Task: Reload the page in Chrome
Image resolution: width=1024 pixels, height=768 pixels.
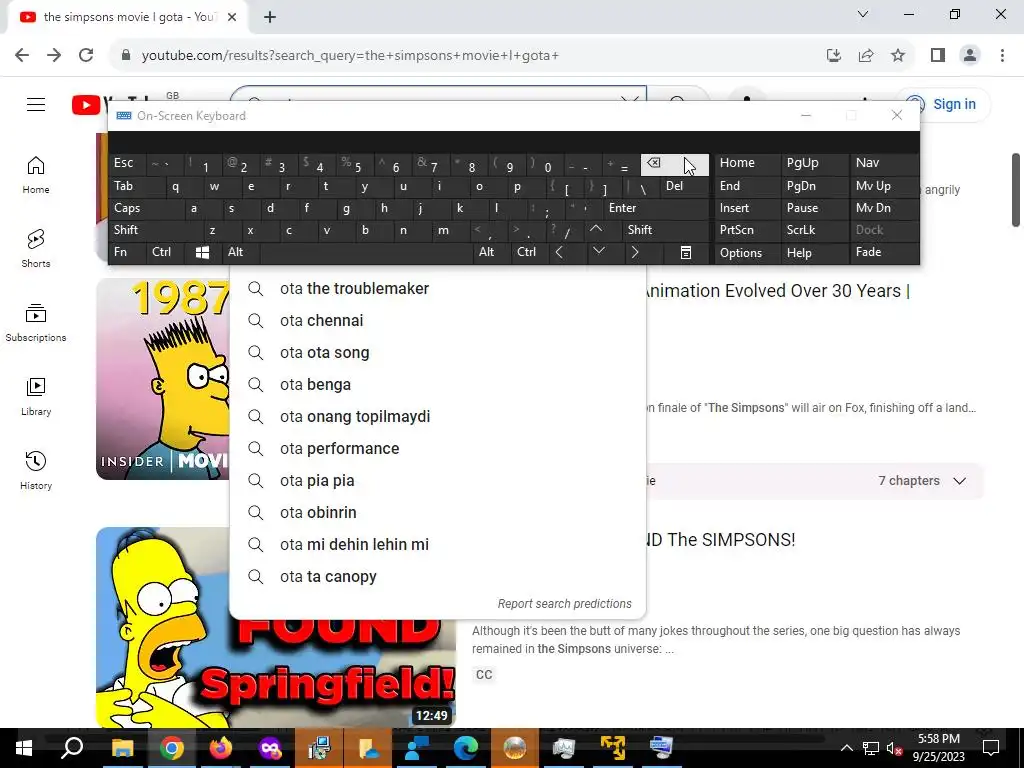Action: click(x=86, y=56)
